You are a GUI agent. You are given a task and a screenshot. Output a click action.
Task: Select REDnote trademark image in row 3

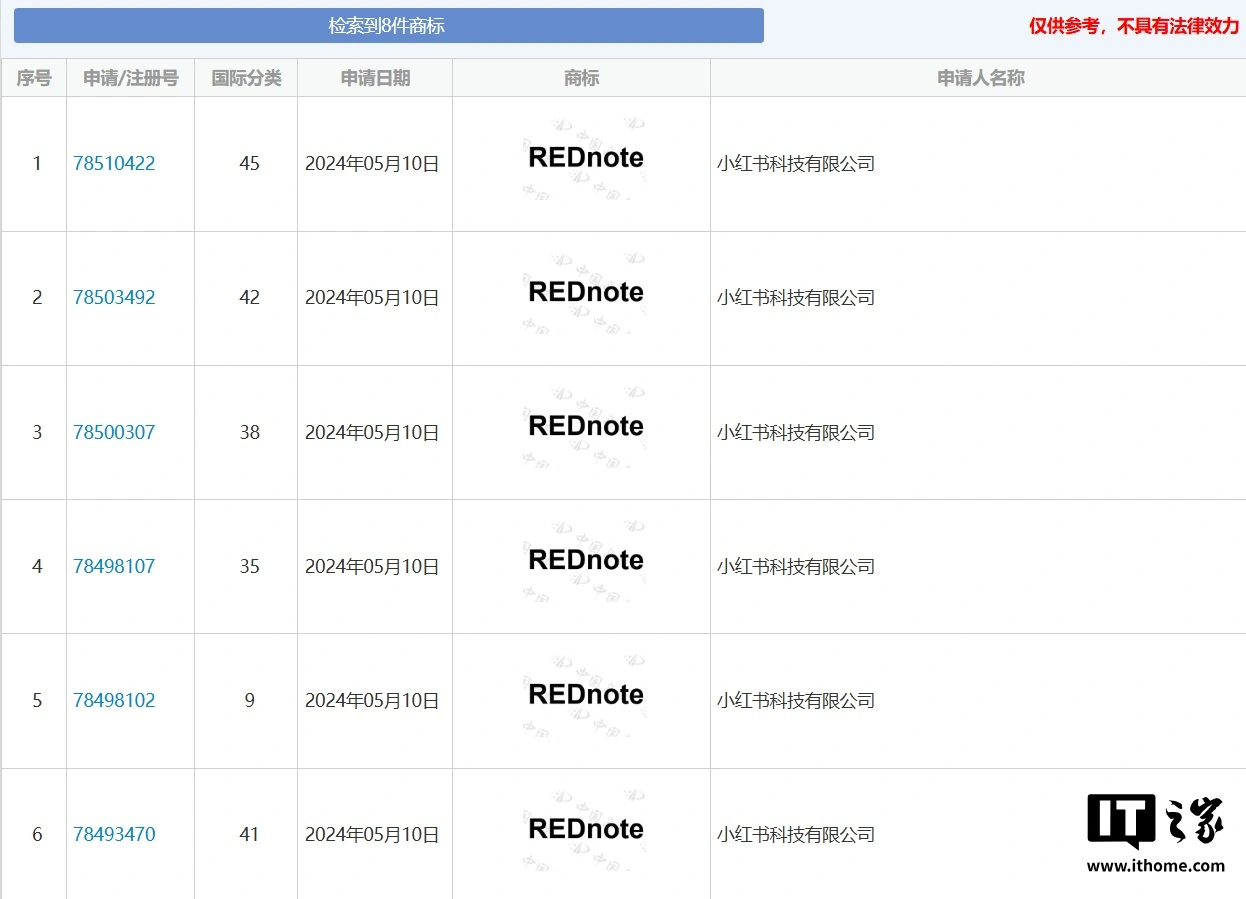click(x=586, y=426)
